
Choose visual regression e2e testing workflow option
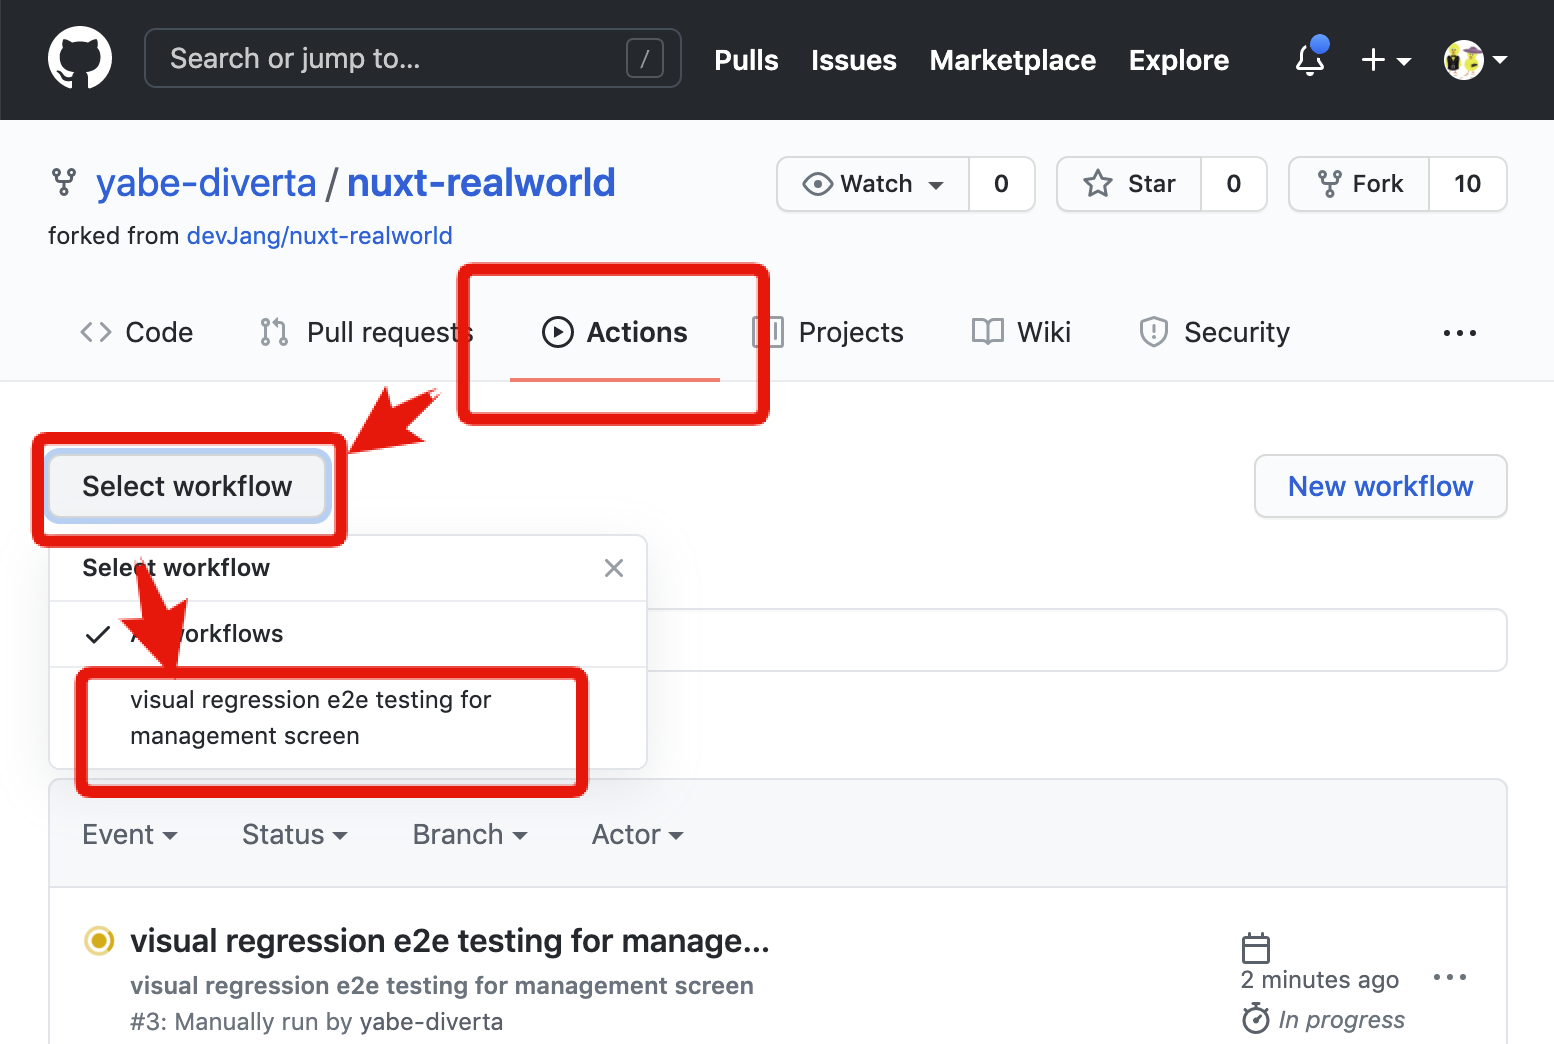pos(348,718)
